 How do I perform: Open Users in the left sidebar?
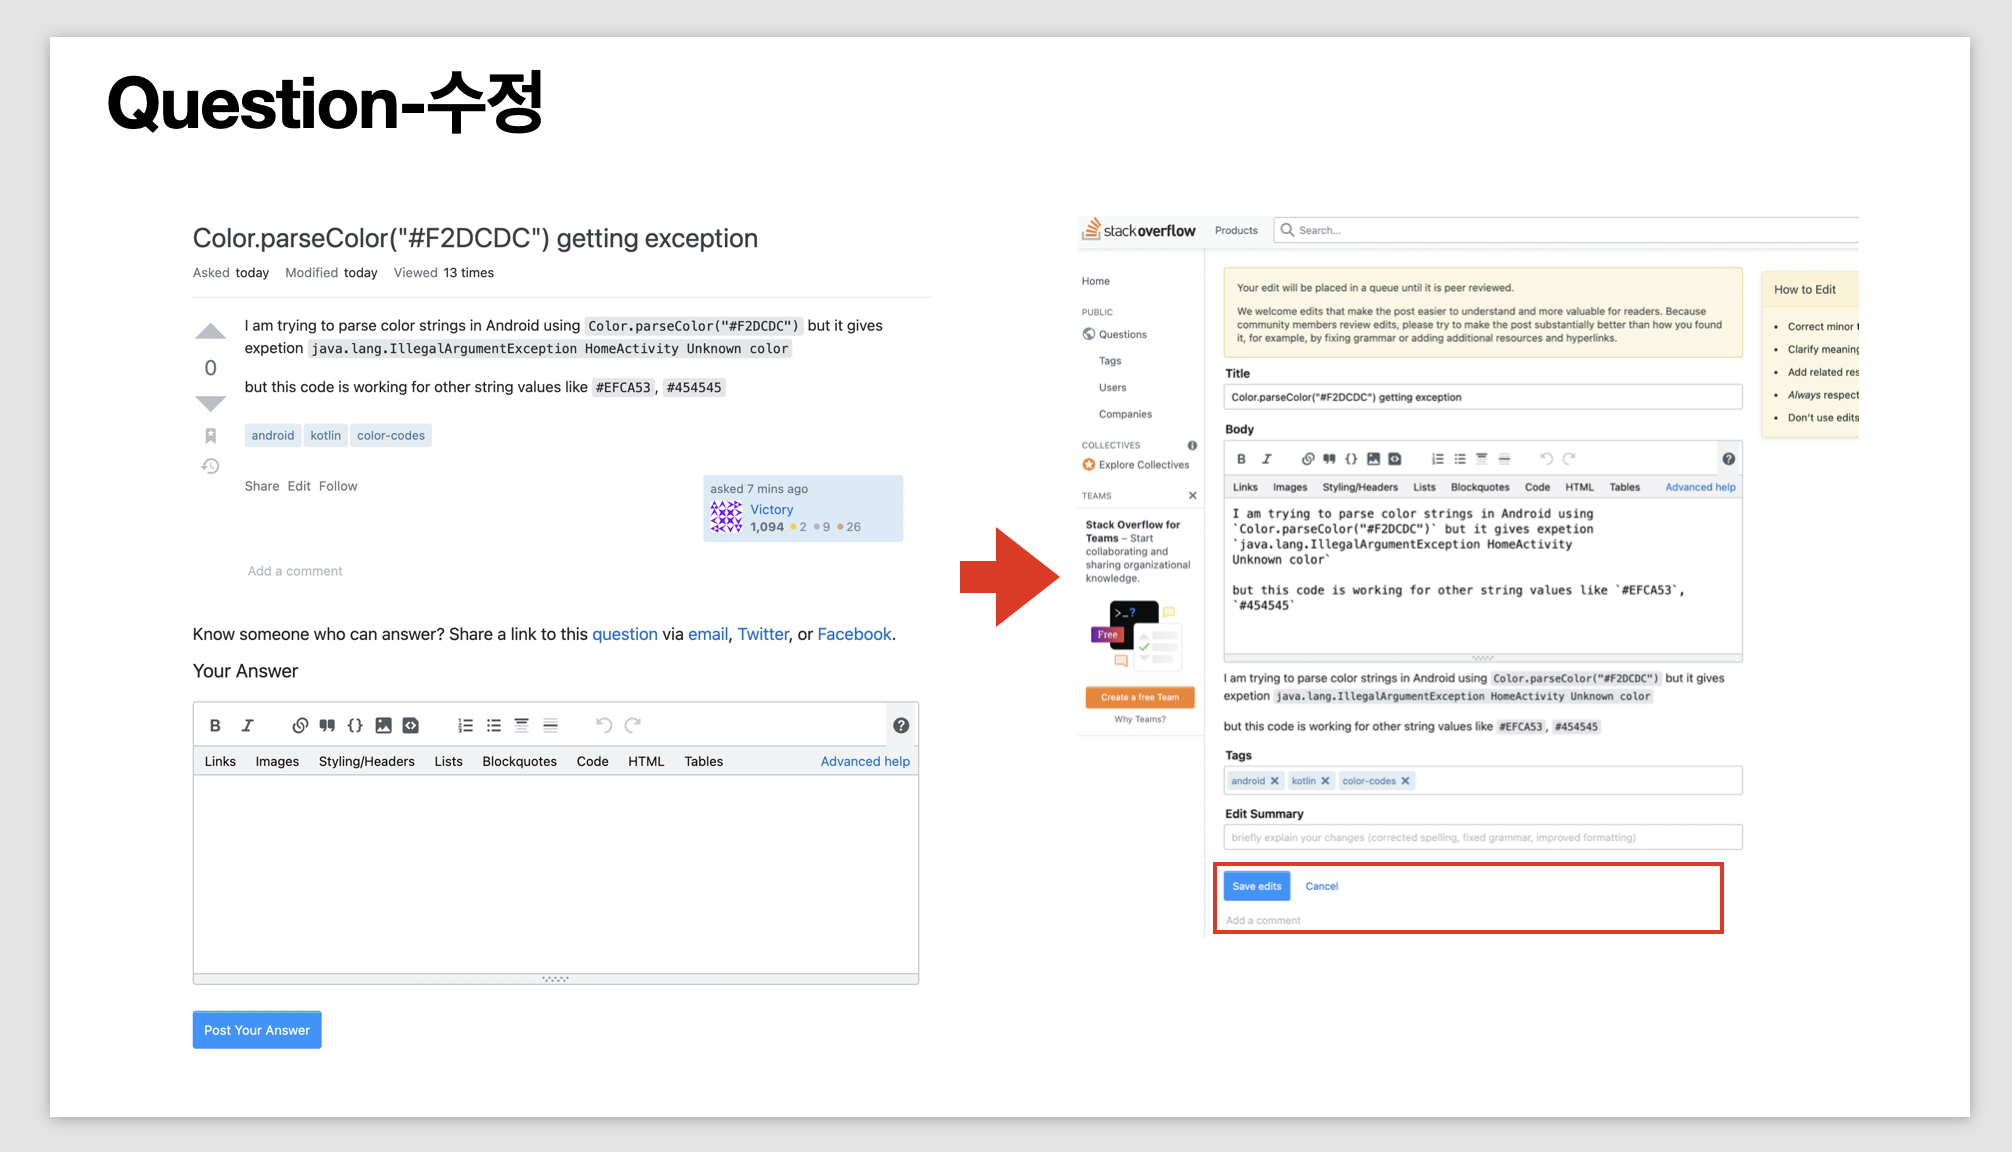(x=1112, y=387)
